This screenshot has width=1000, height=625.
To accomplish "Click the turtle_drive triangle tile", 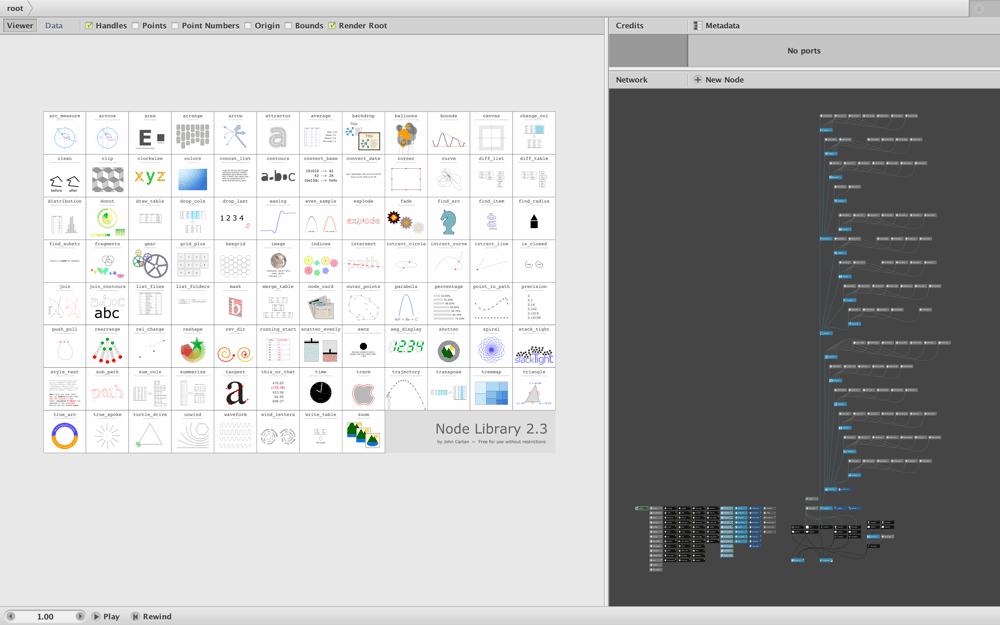I will [x=150, y=432].
